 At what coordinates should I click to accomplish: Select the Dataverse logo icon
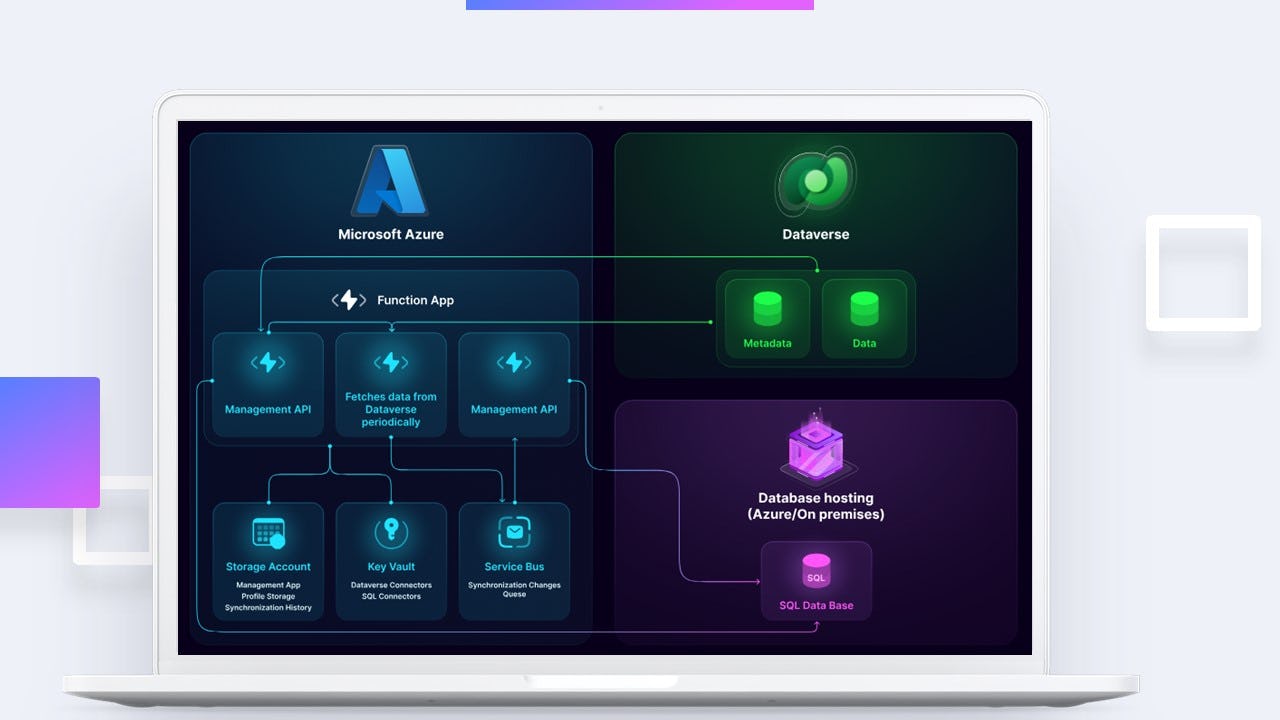point(816,182)
